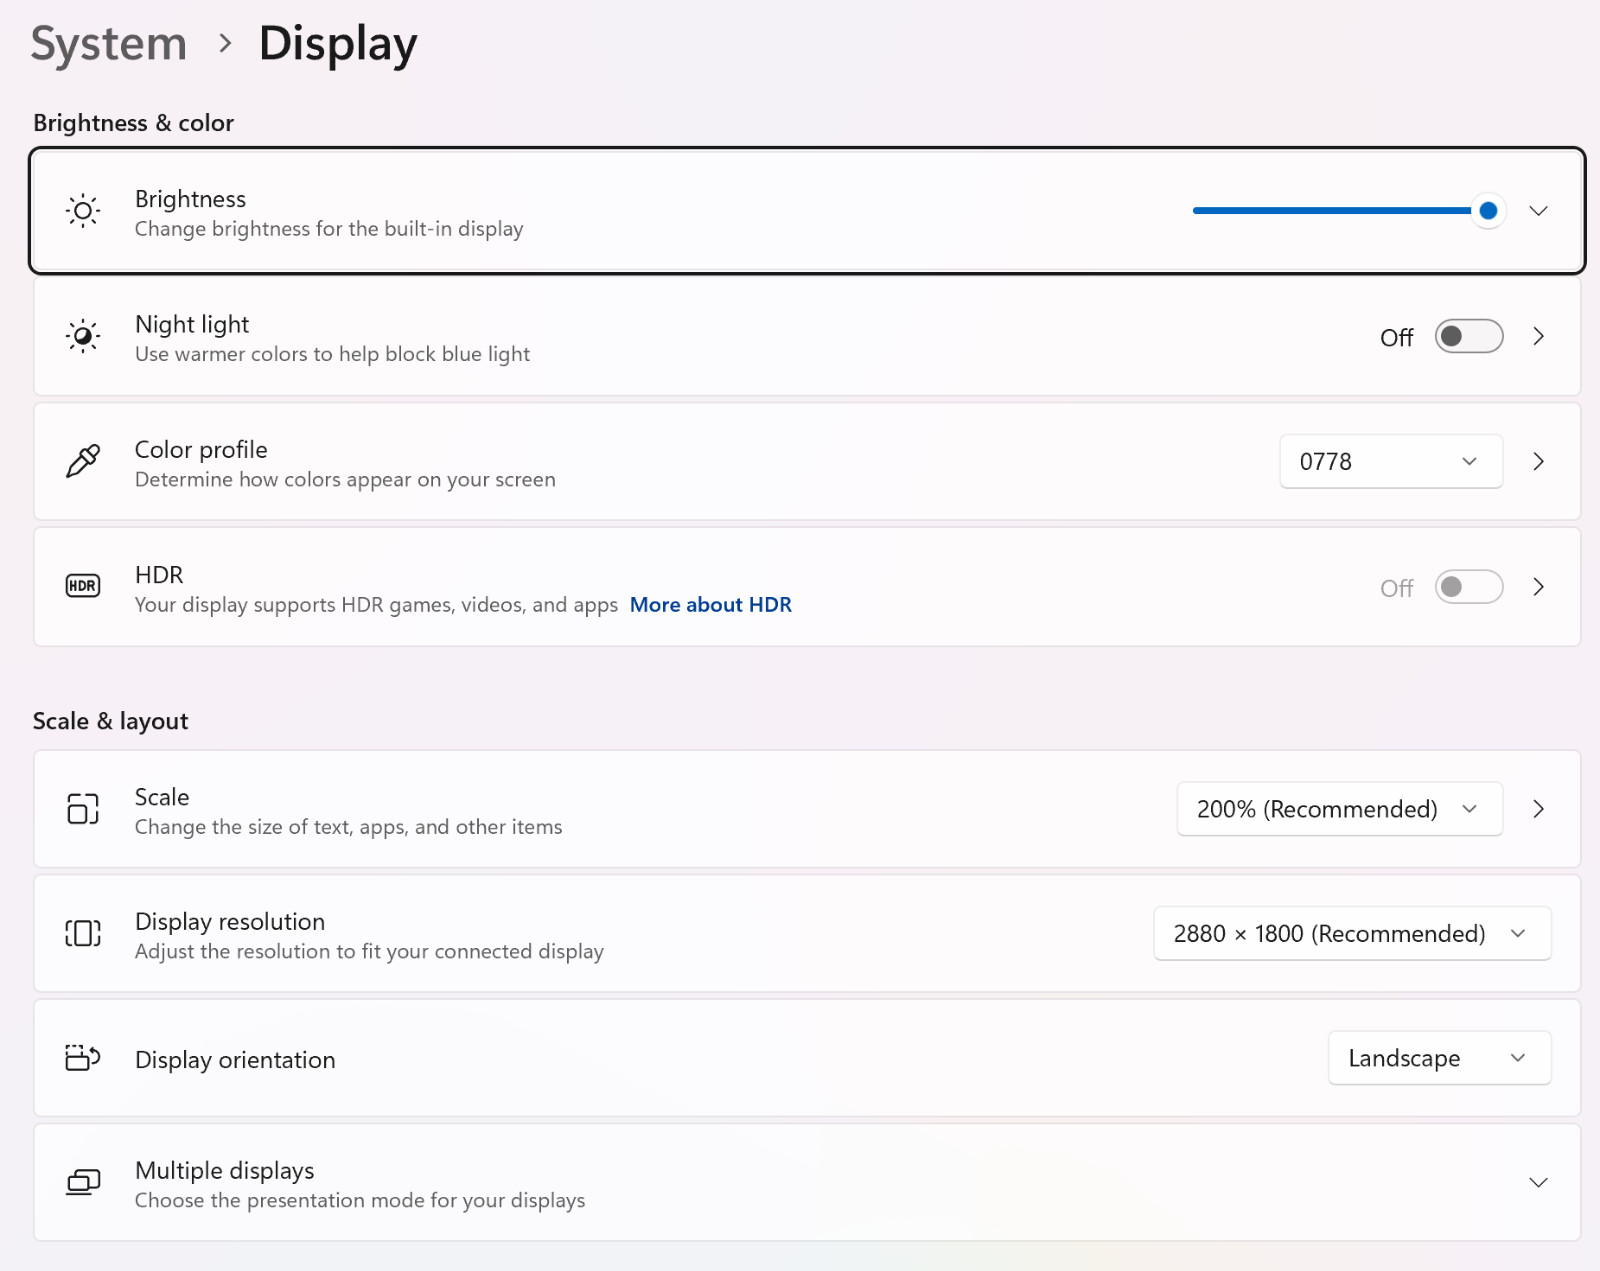1600x1271 pixels.
Task: Click the Scale & layout heading
Action: tap(110, 721)
